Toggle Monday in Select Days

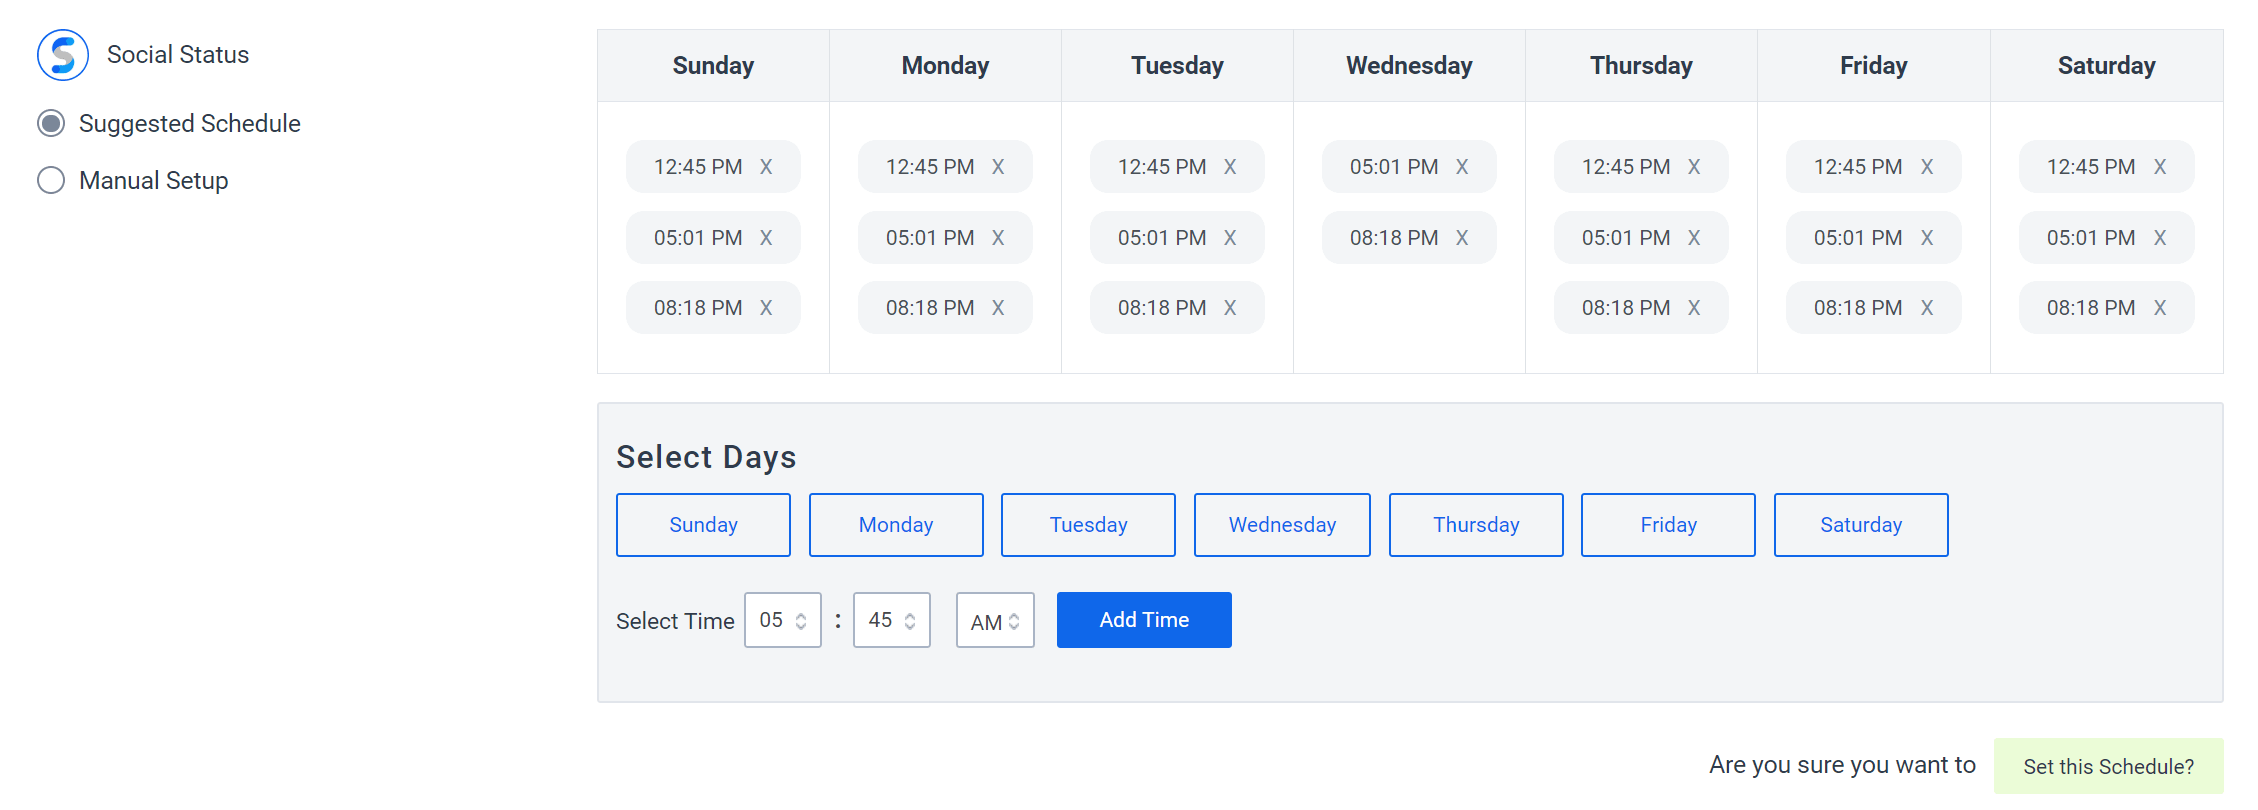(x=896, y=525)
